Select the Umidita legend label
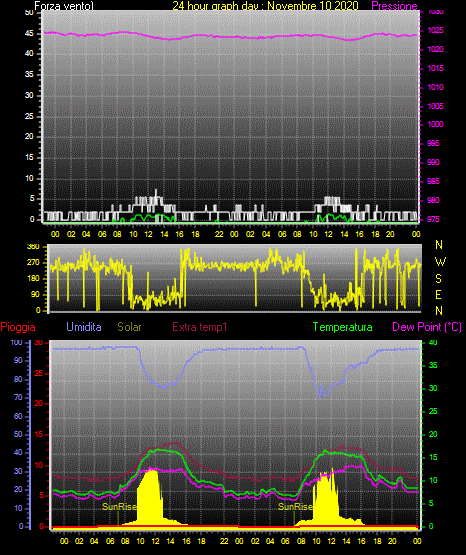This screenshot has height=555, width=466. click(84, 327)
